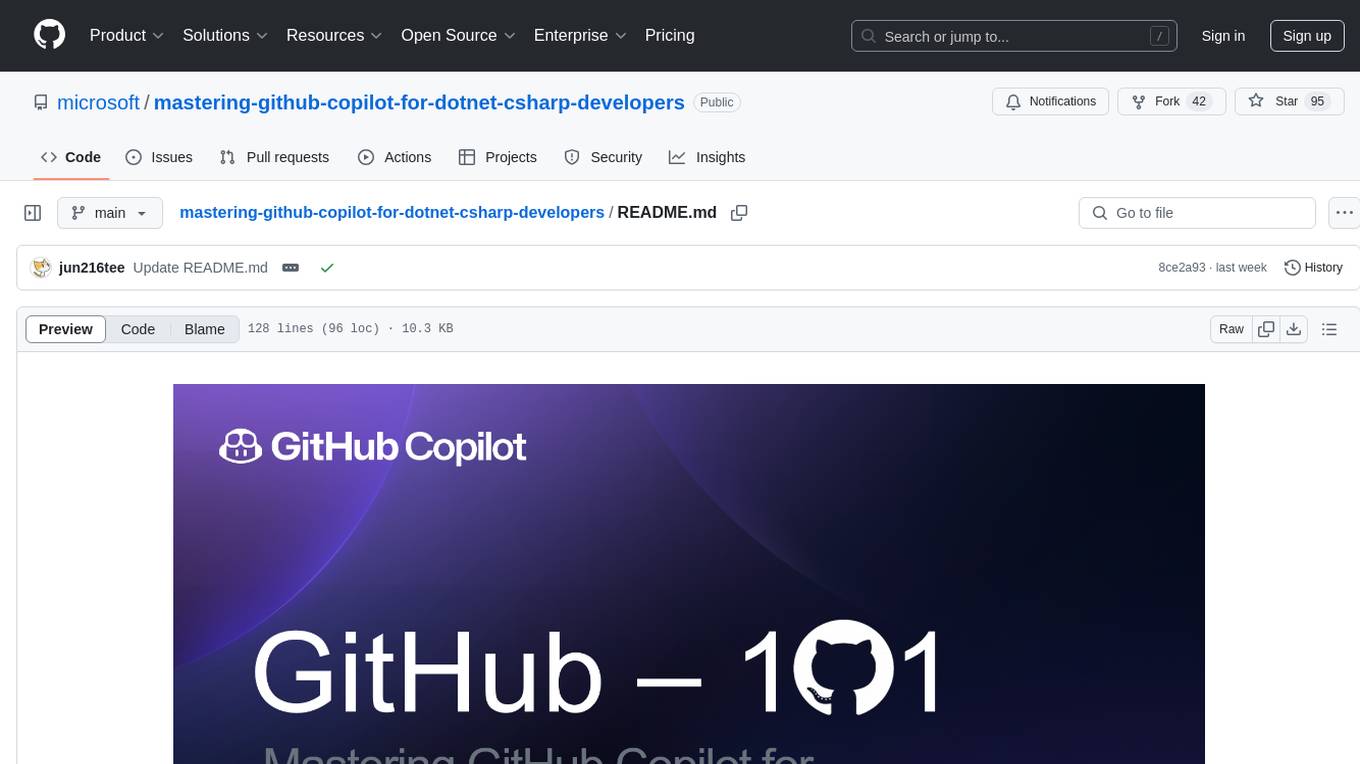Copy raw file contents icon
This screenshot has width=1360, height=764.
click(x=1266, y=329)
